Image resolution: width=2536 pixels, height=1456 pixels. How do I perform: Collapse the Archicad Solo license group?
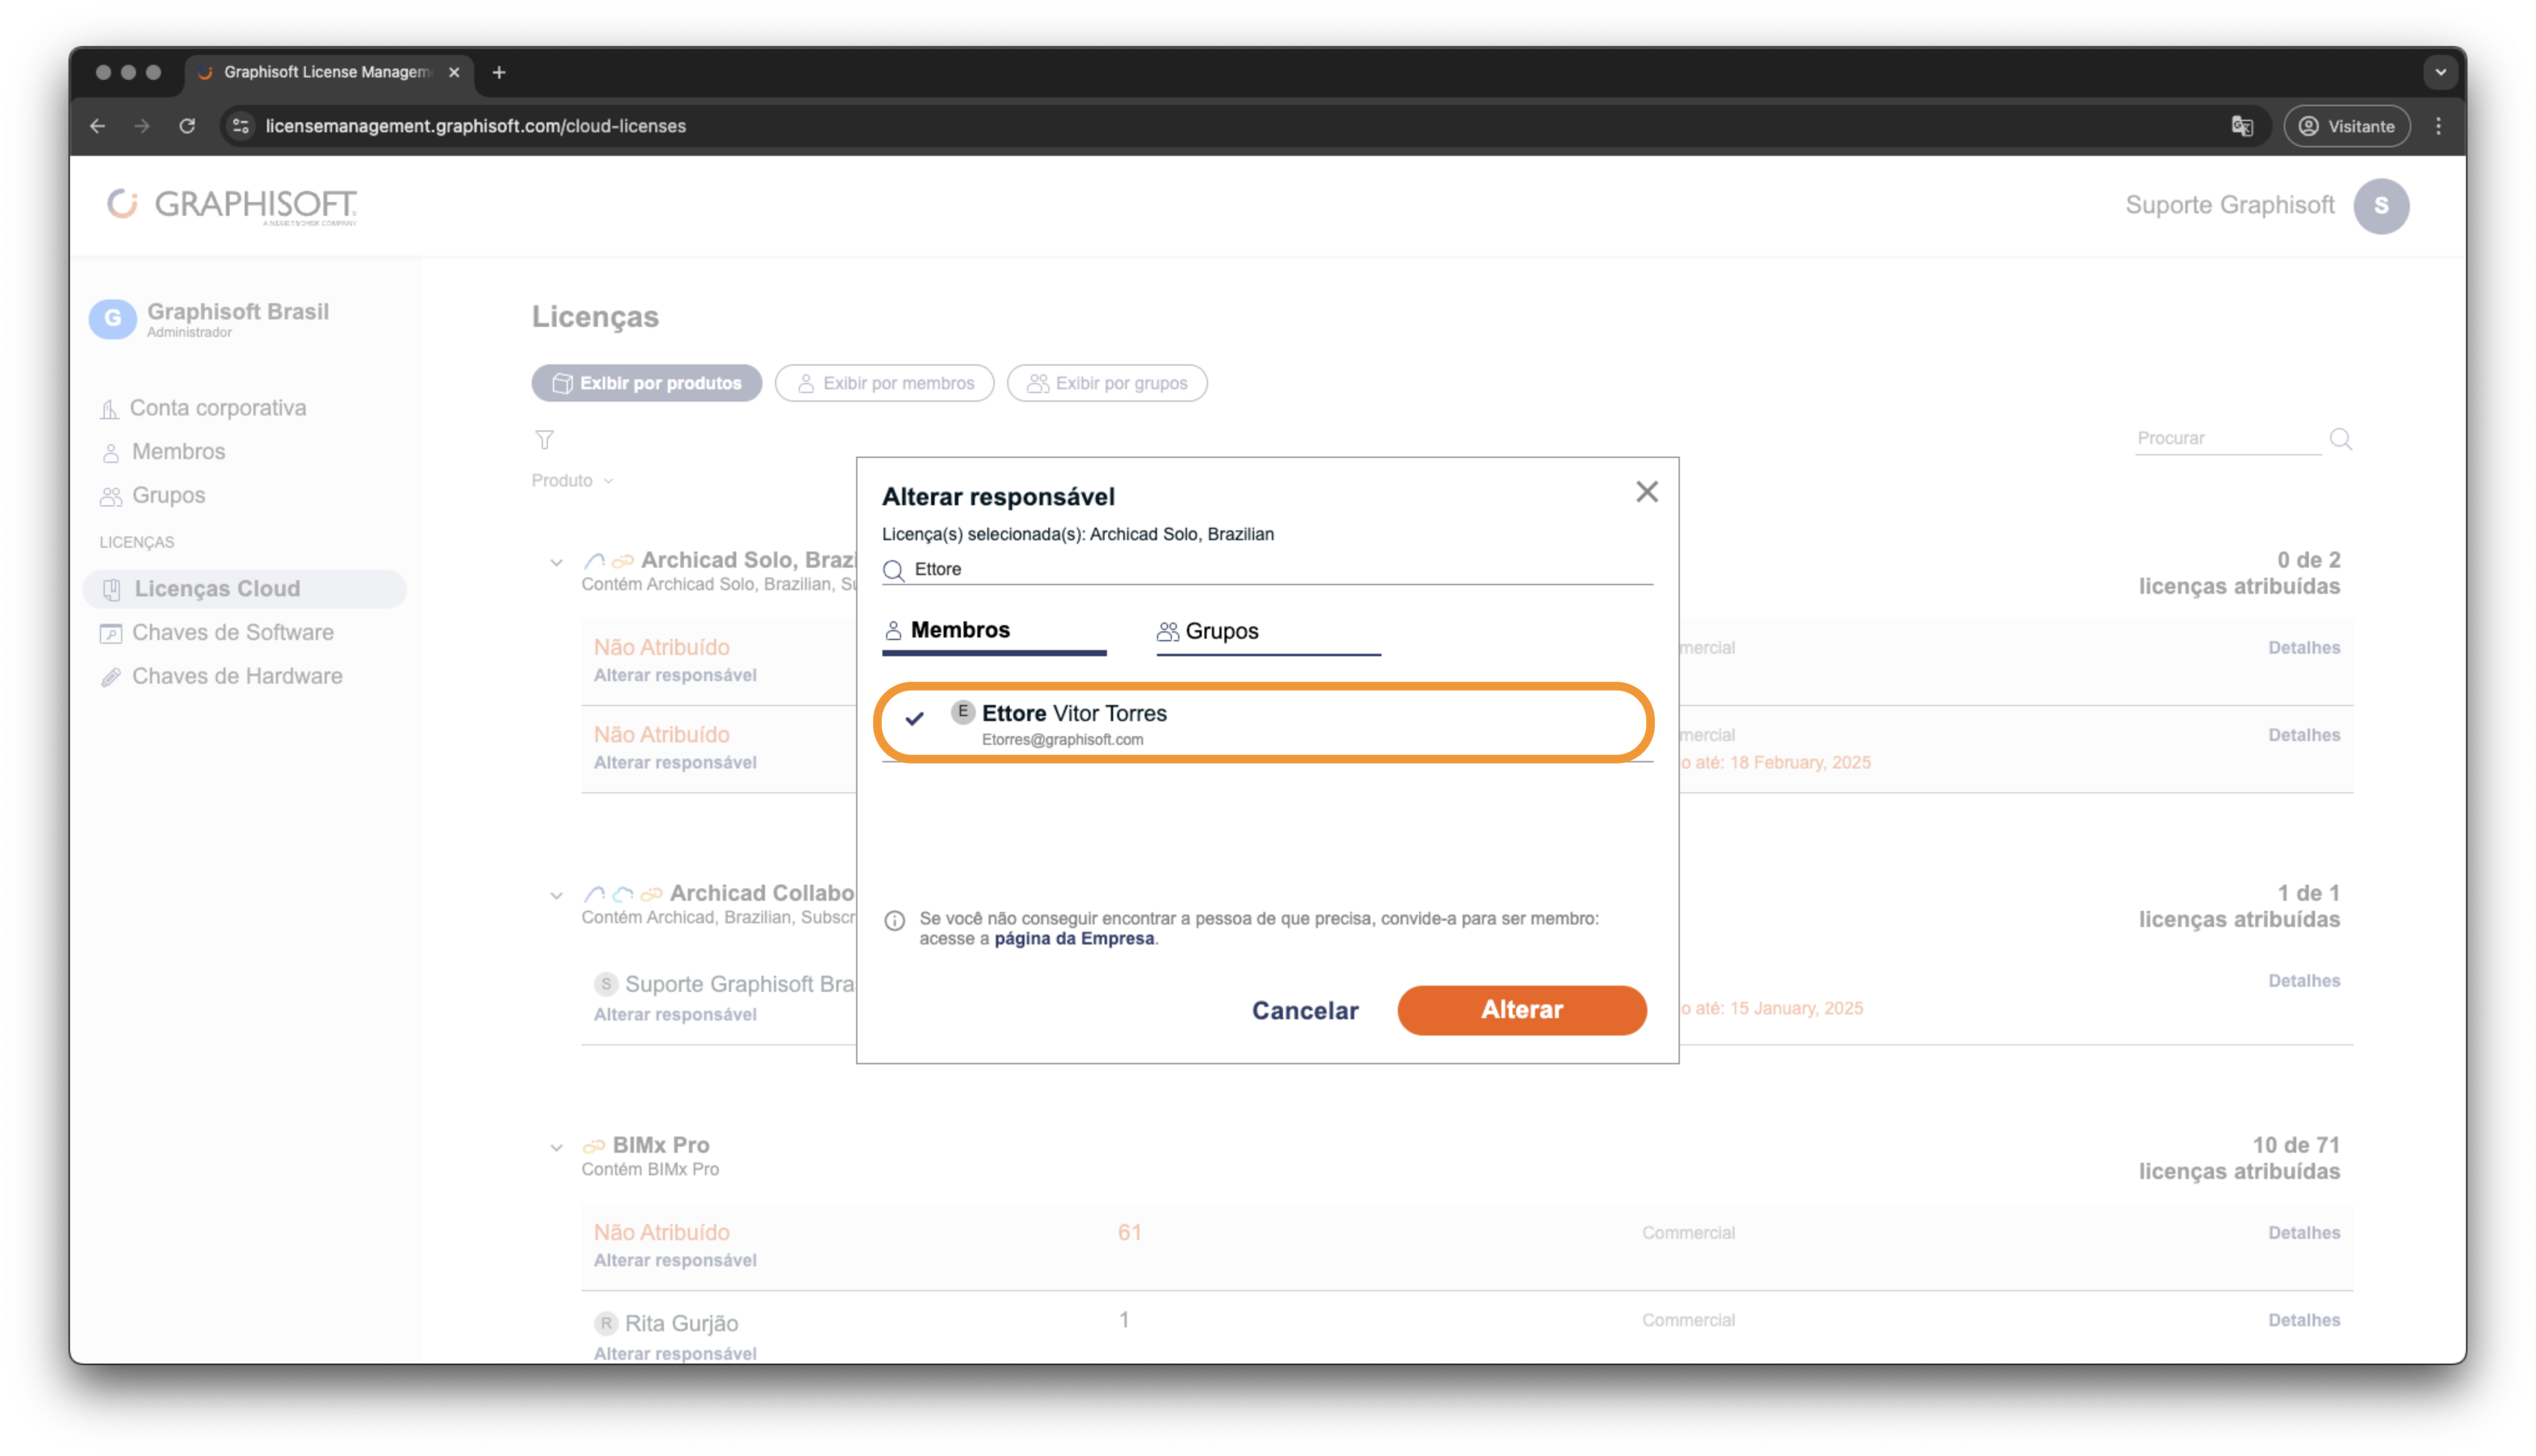556,562
